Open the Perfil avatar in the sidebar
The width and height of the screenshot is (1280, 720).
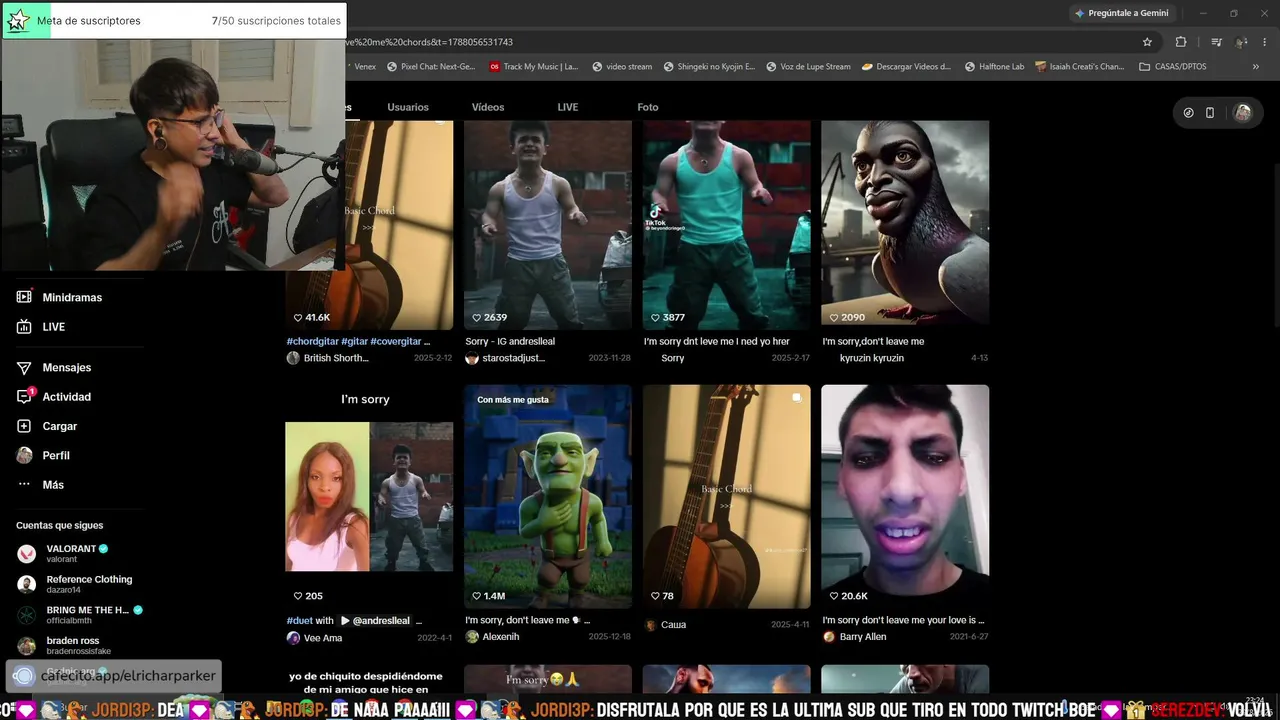pyautogui.click(x=24, y=455)
